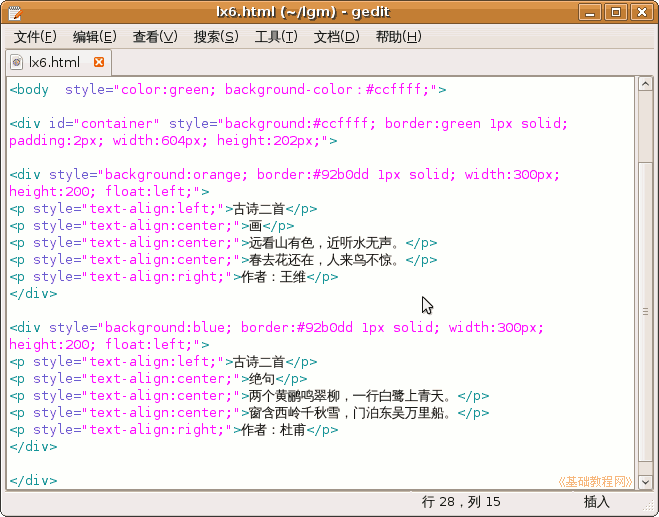The height and width of the screenshot is (517, 659).
Task: Open the 帮助(H) menu
Action: pyautogui.click(x=398, y=37)
